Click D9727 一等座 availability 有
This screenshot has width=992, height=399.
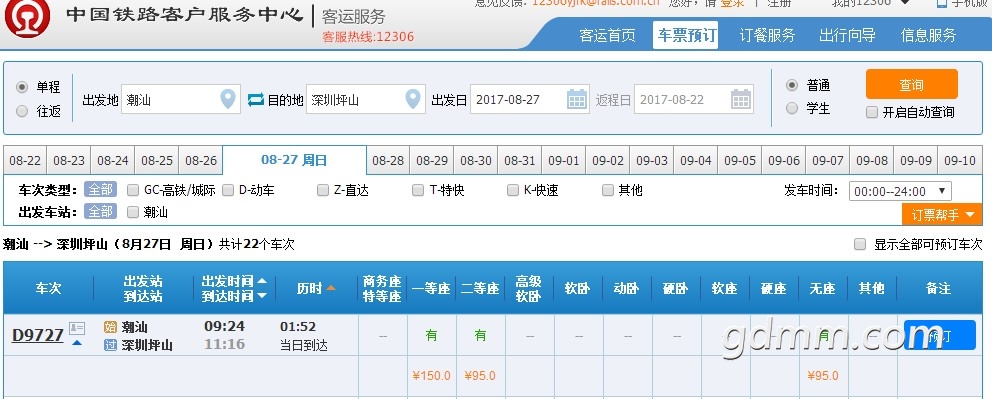click(431, 336)
